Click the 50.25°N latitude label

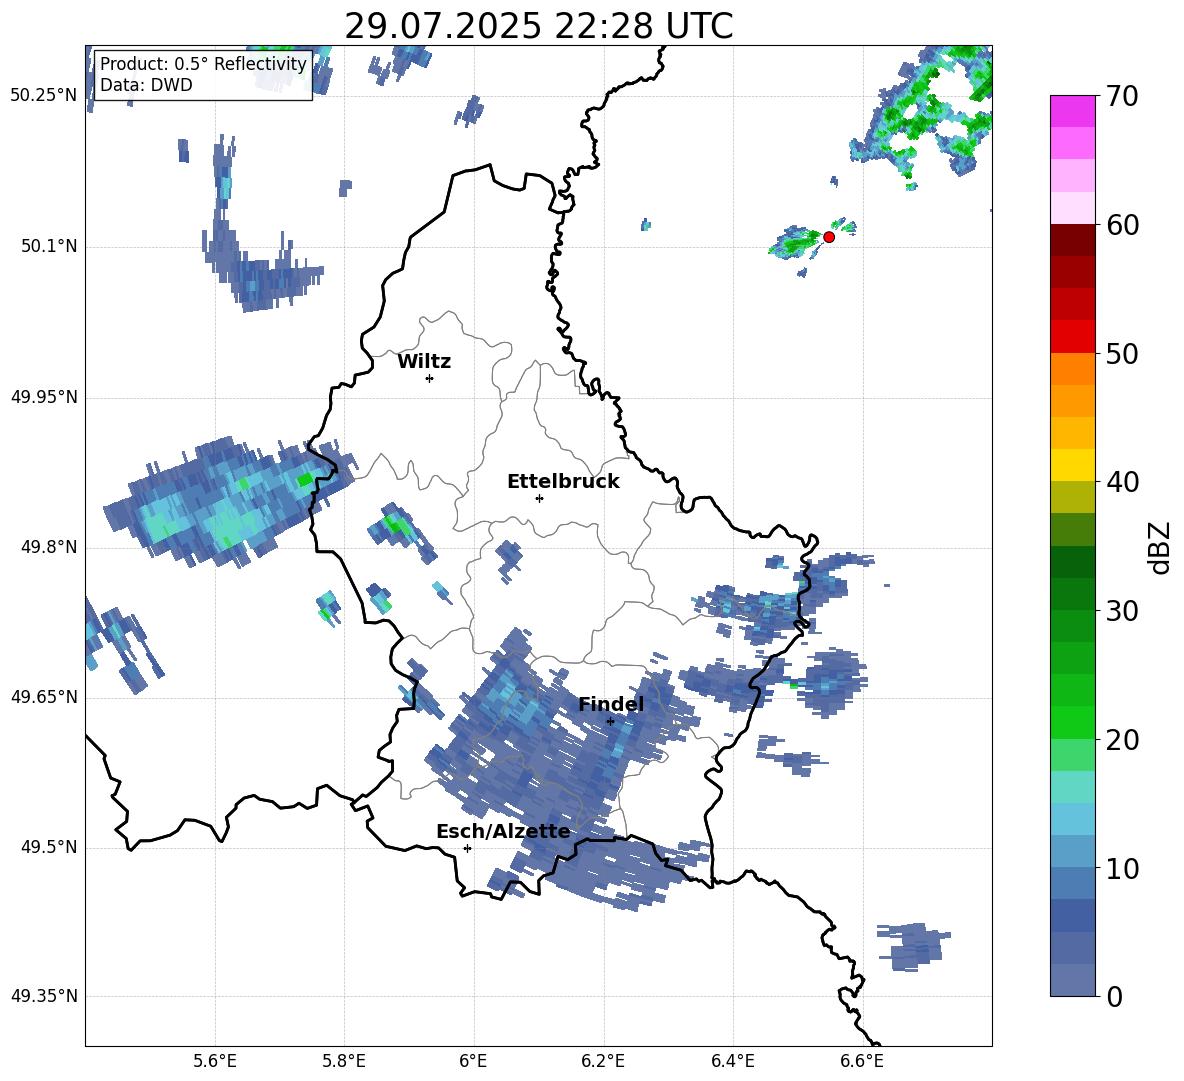tap(44, 96)
